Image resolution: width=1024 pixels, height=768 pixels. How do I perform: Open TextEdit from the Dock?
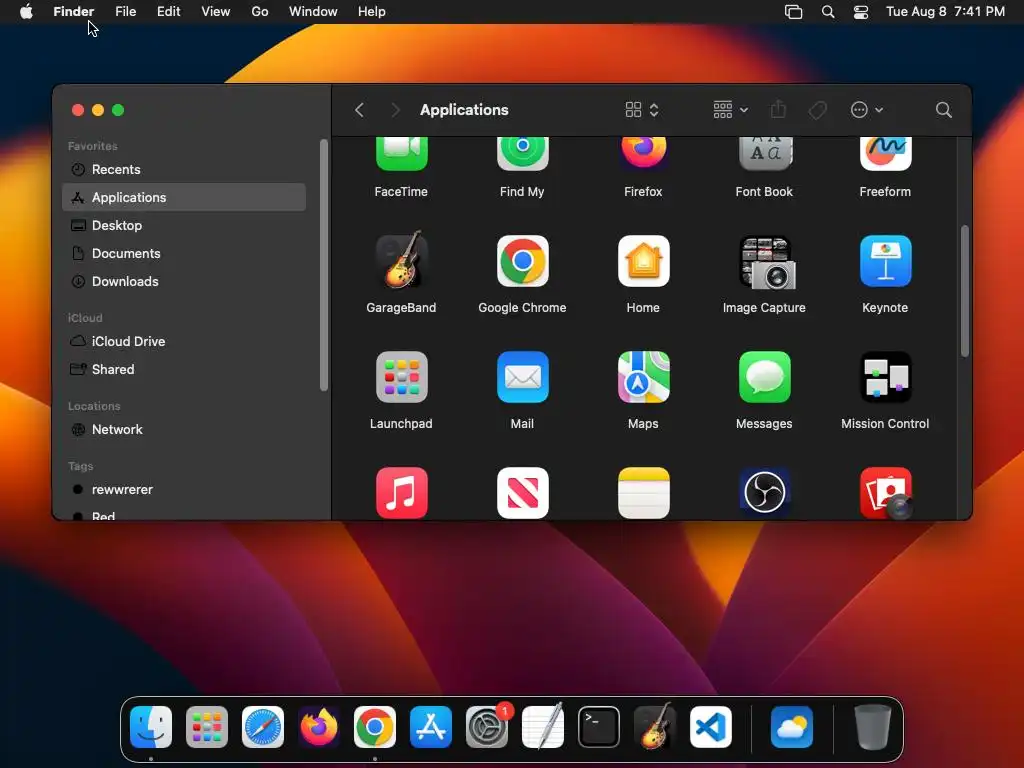(543, 726)
